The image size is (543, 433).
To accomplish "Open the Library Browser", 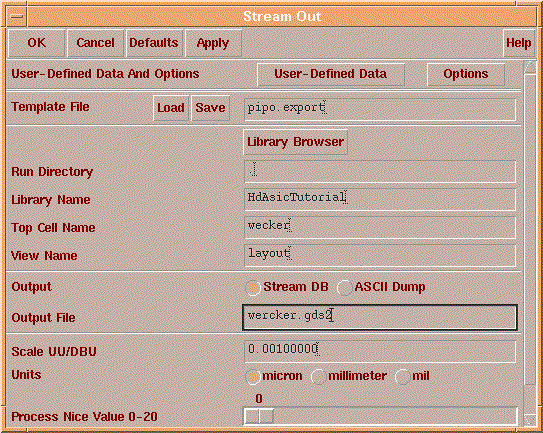I will pos(295,142).
